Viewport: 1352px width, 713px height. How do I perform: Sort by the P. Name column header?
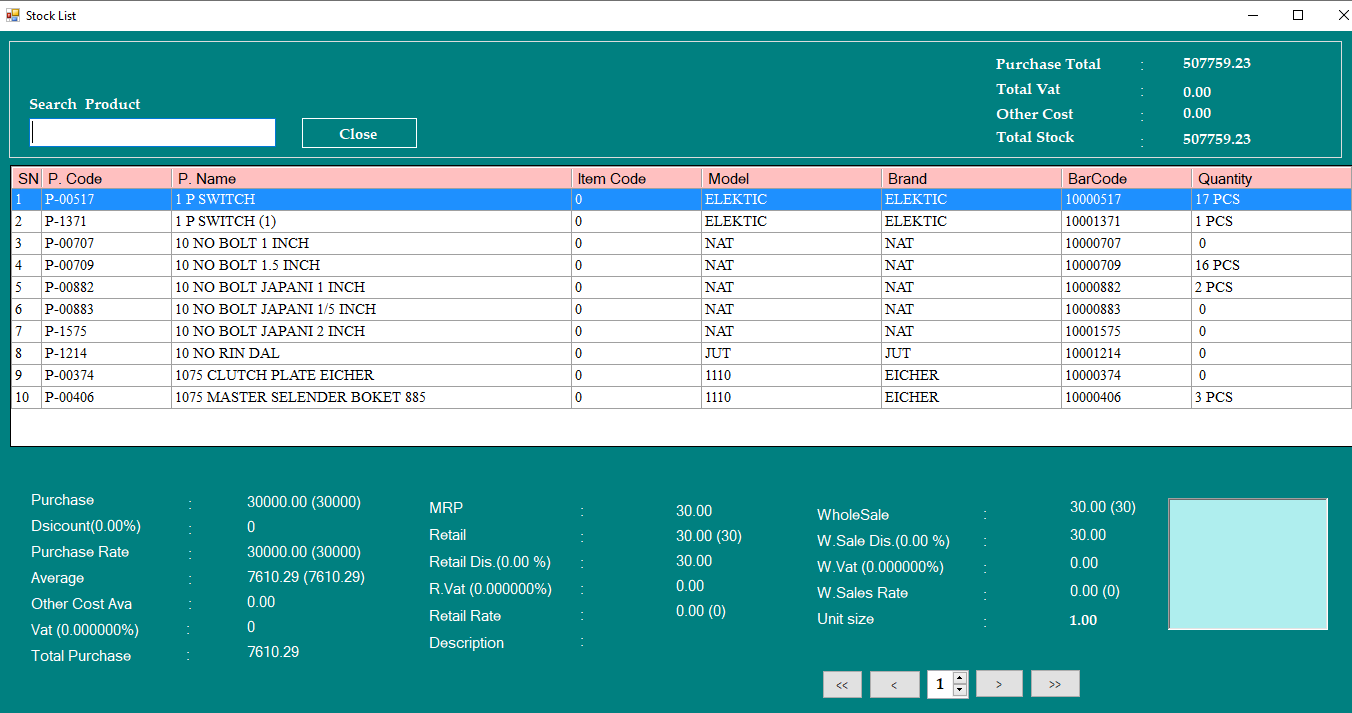point(371,178)
